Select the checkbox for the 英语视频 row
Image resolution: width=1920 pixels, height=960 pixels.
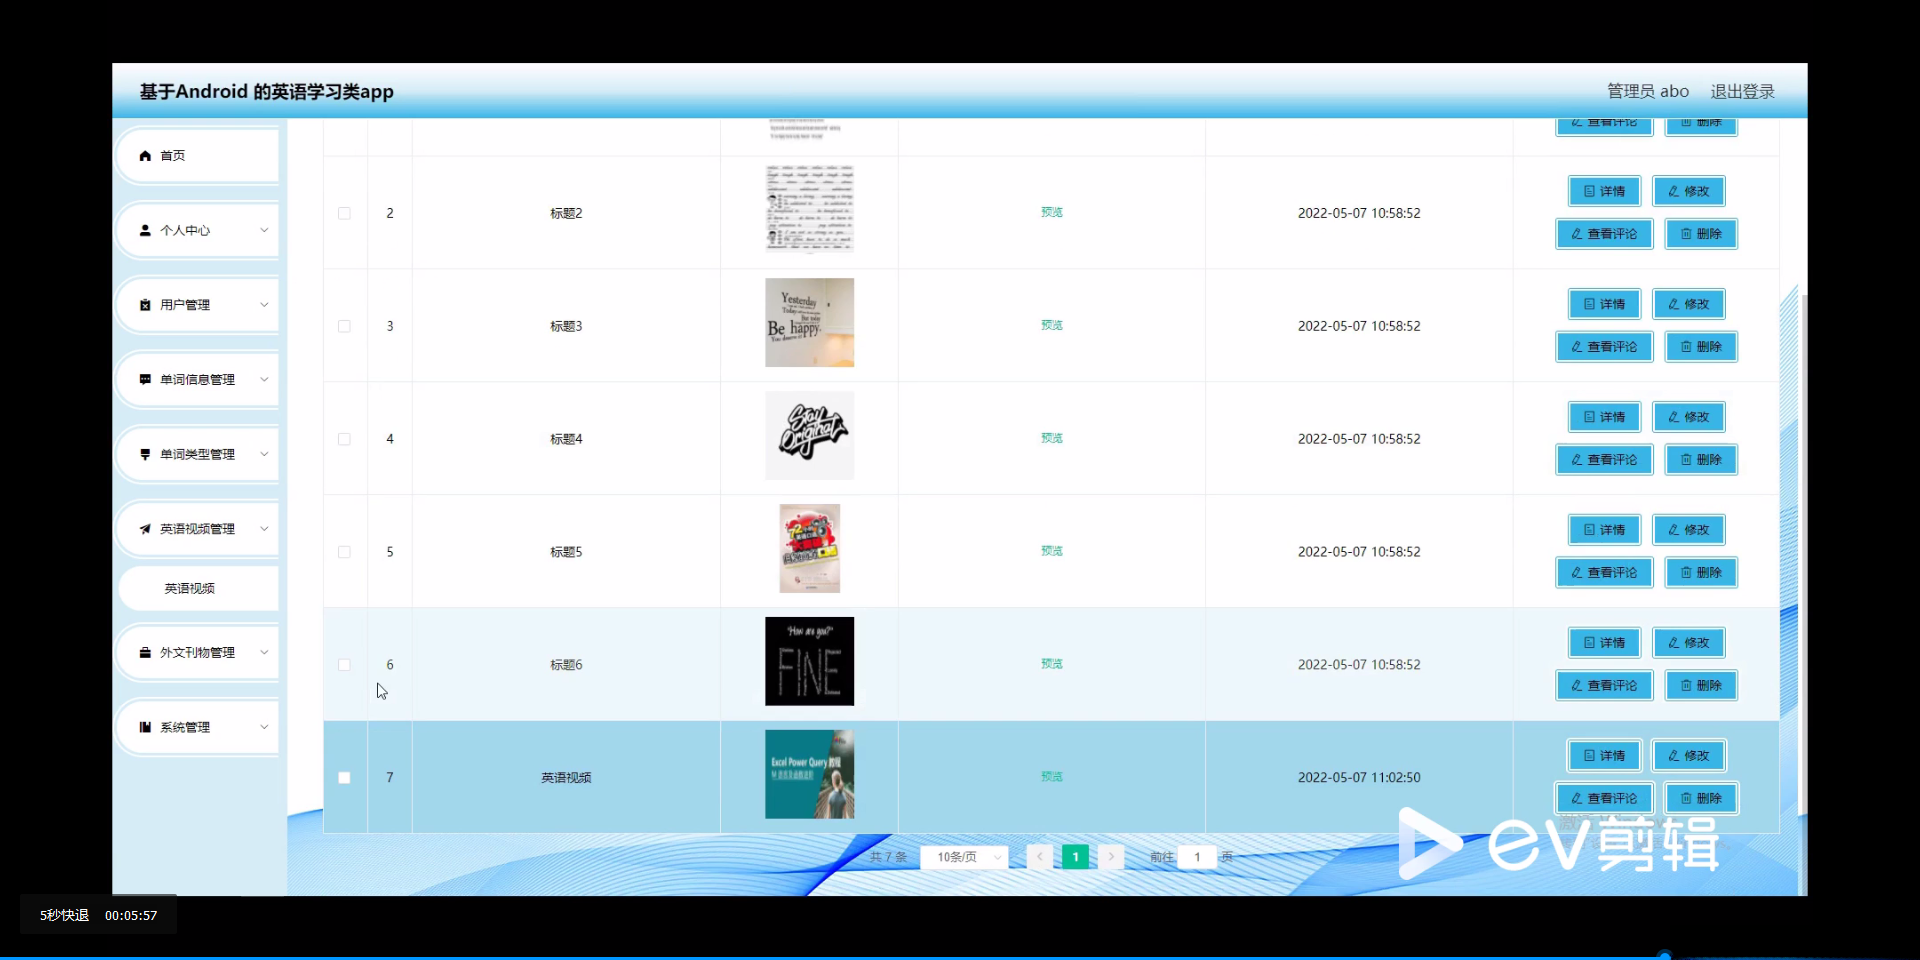pos(344,777)
